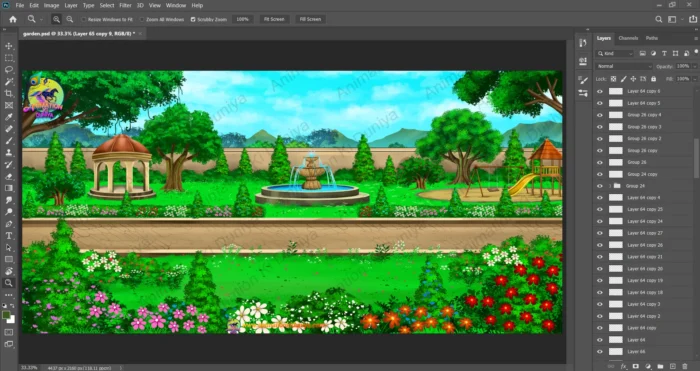The image size is (700, 371).
Task: Open the Normal blend mode dropdown
Action: coord(624,66)
